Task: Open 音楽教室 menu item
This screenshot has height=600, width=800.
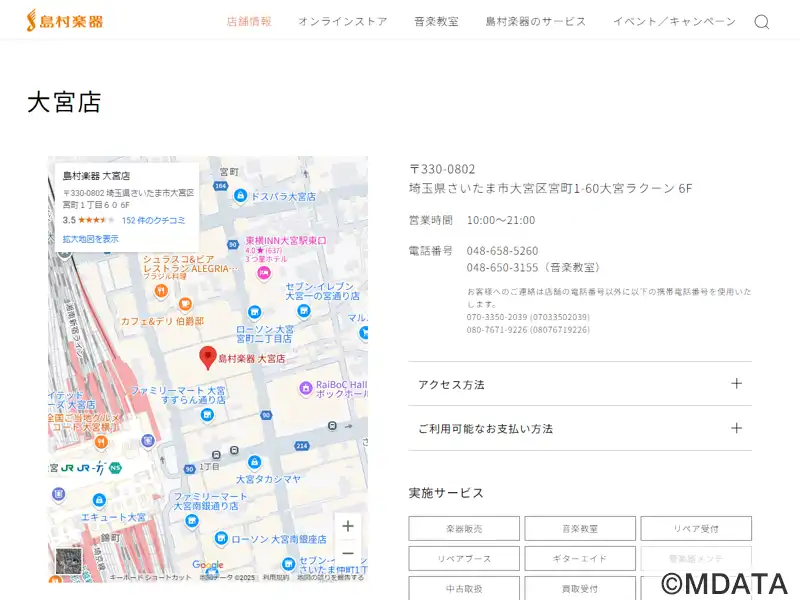Action: pos(437,21)
